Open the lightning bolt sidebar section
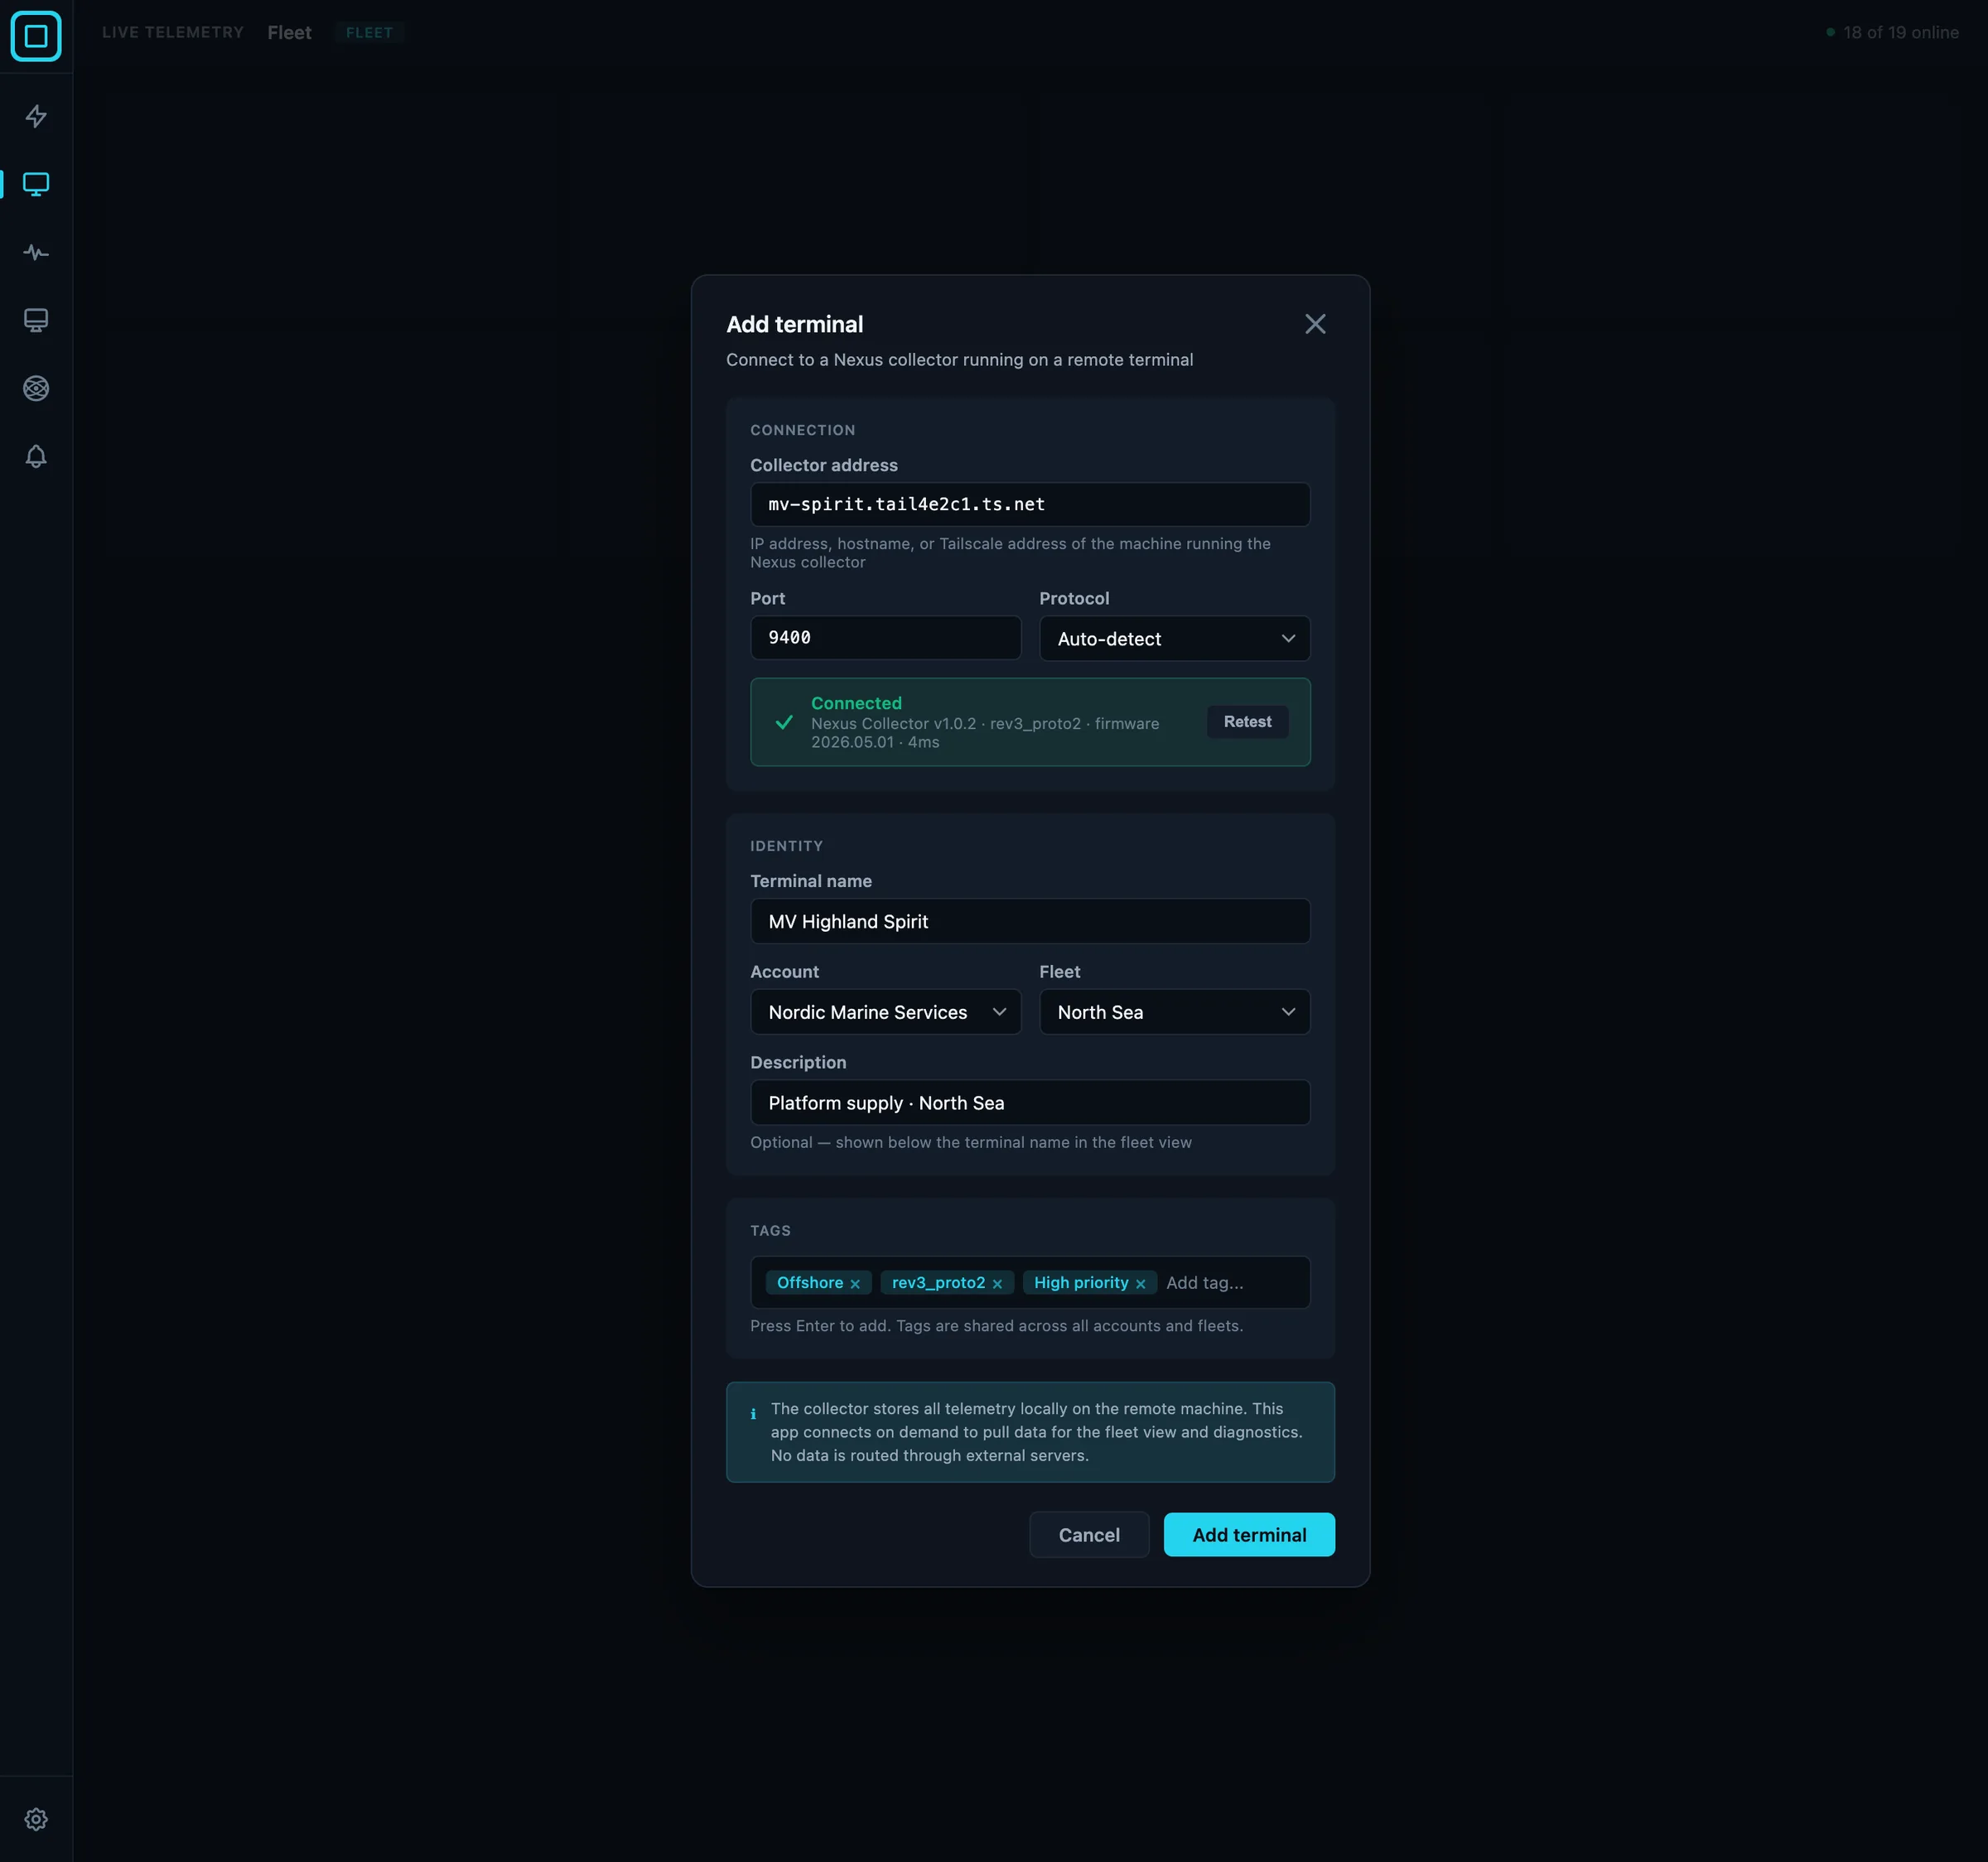 (x=36, y=116)
